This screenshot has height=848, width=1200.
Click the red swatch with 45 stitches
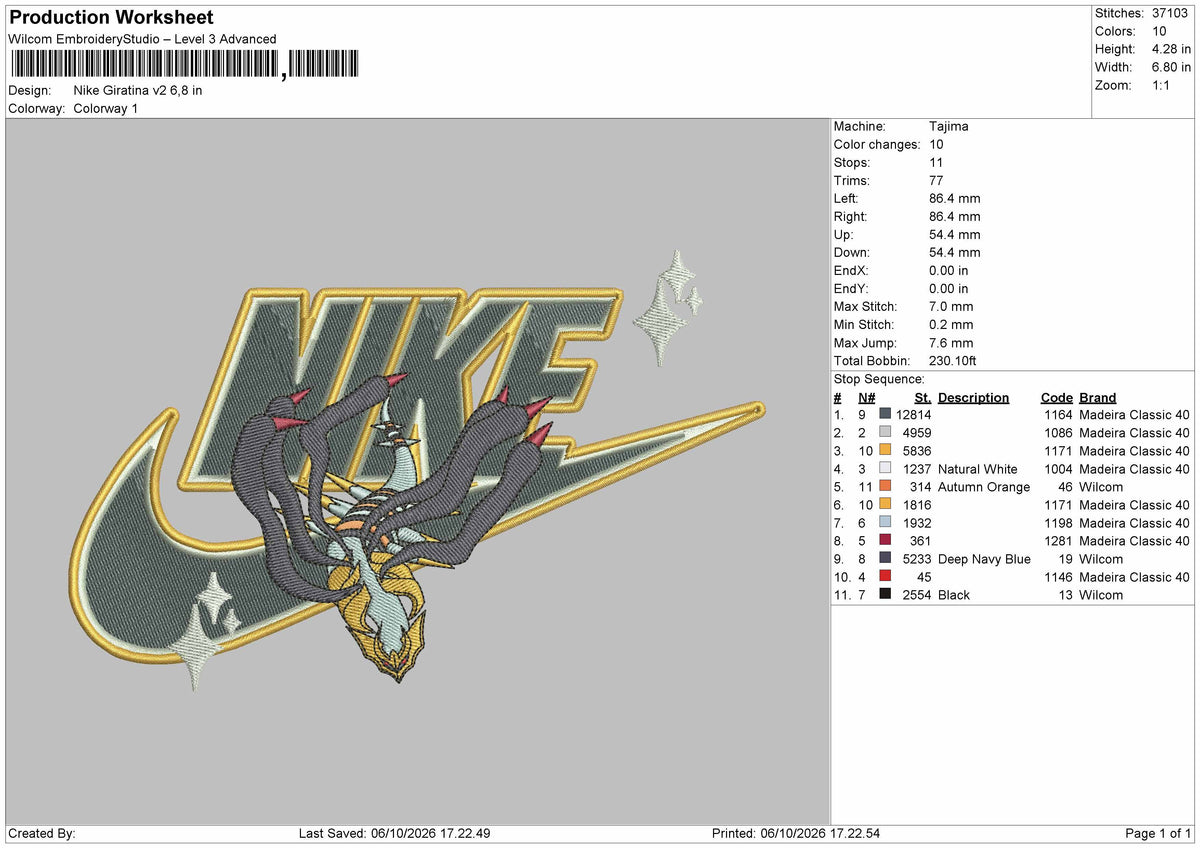pos(885,576)
